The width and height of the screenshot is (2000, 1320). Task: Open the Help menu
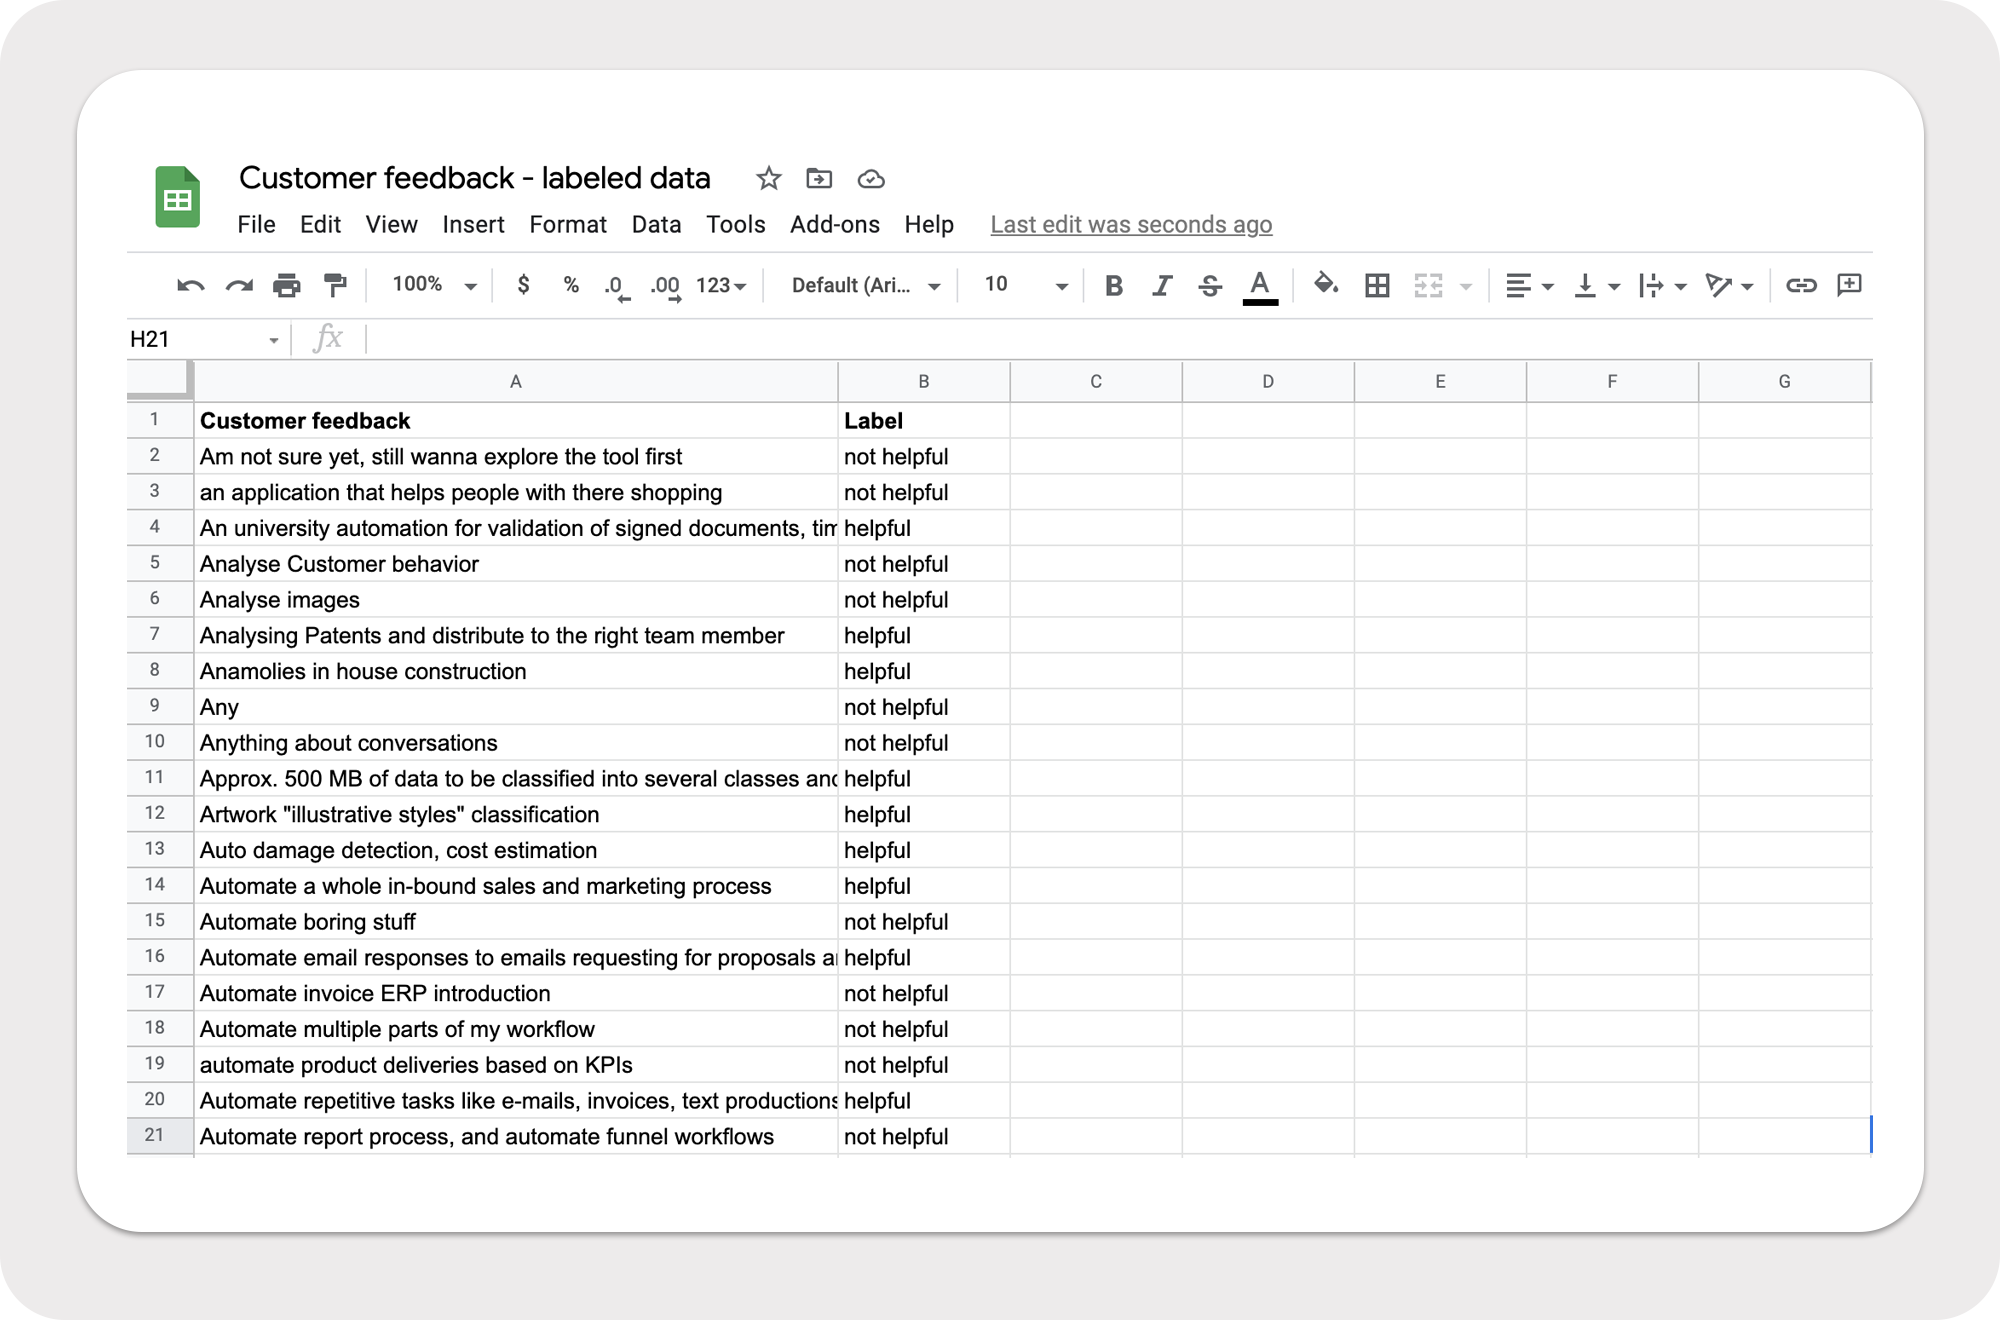coord(929,225)
